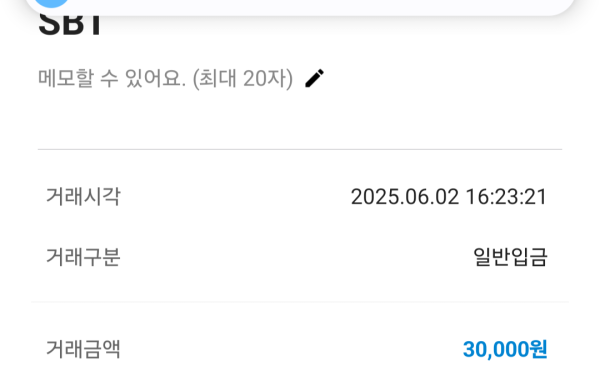600x376 pixels.
Task: Select the date 2025.06.02 in timestamp
Action: pyautogui.click(x=405, y=197)
